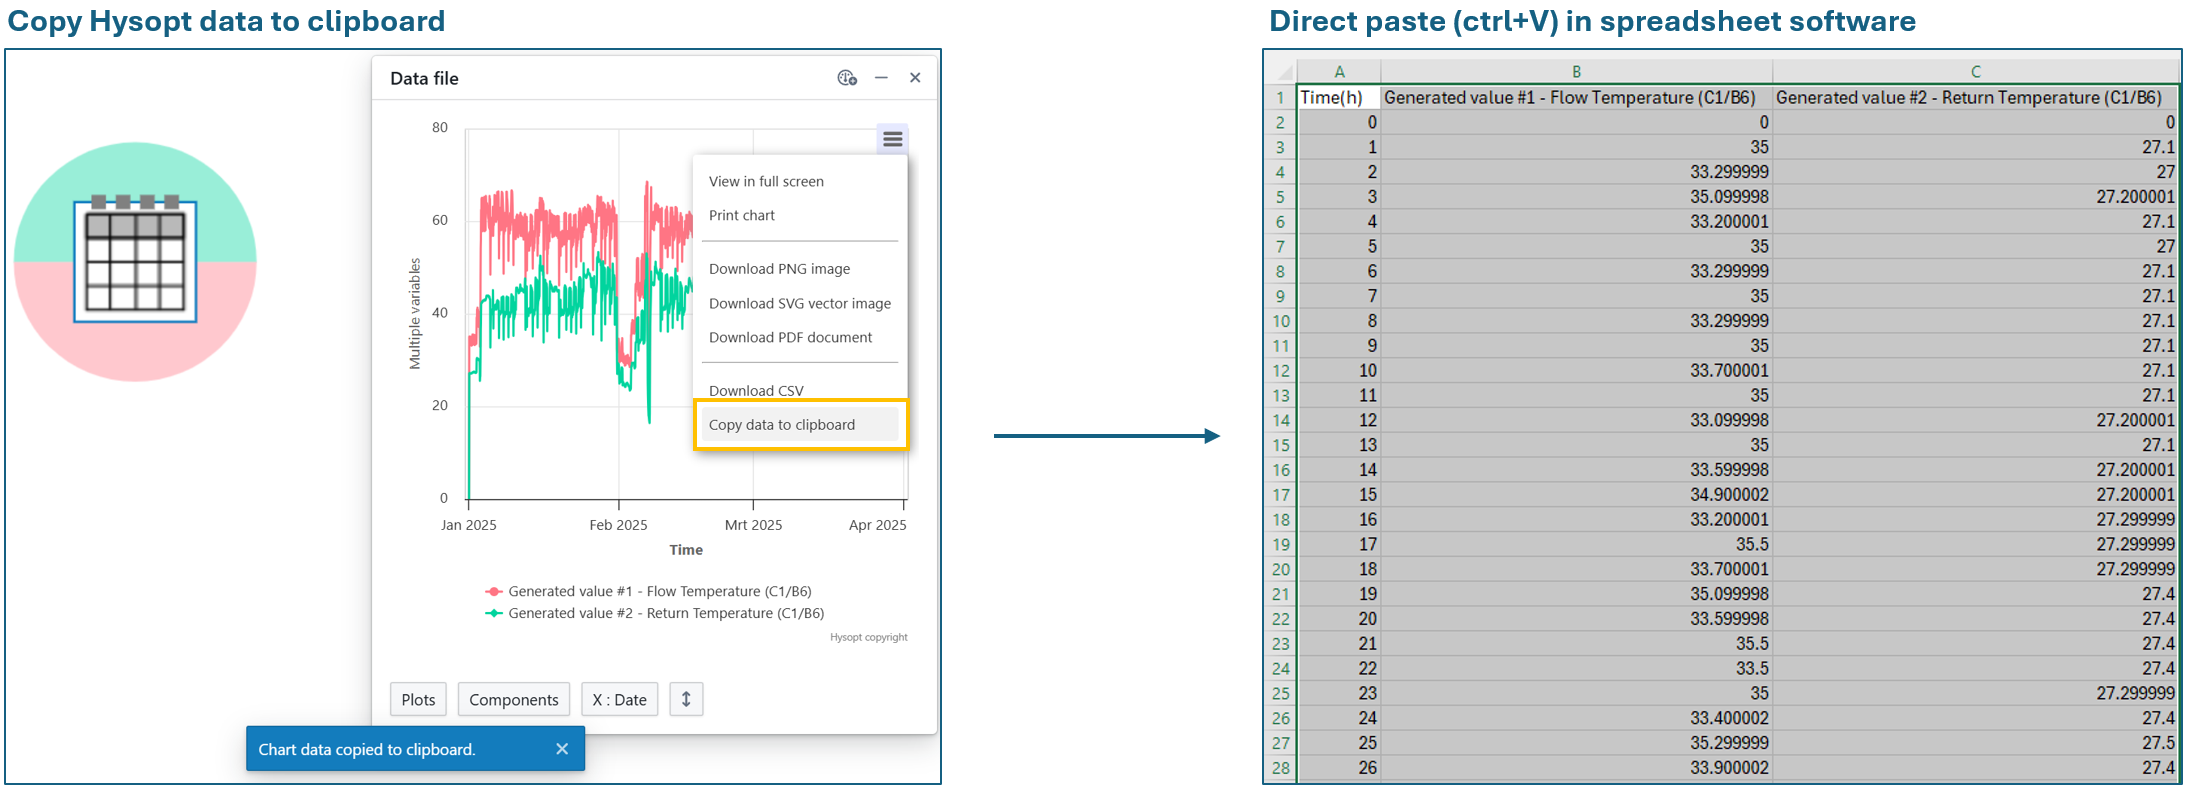2190x793 pixels.
Task: Click the vertical axis swap arrow button
Action: pyautogui.click(x=686, y=699)
